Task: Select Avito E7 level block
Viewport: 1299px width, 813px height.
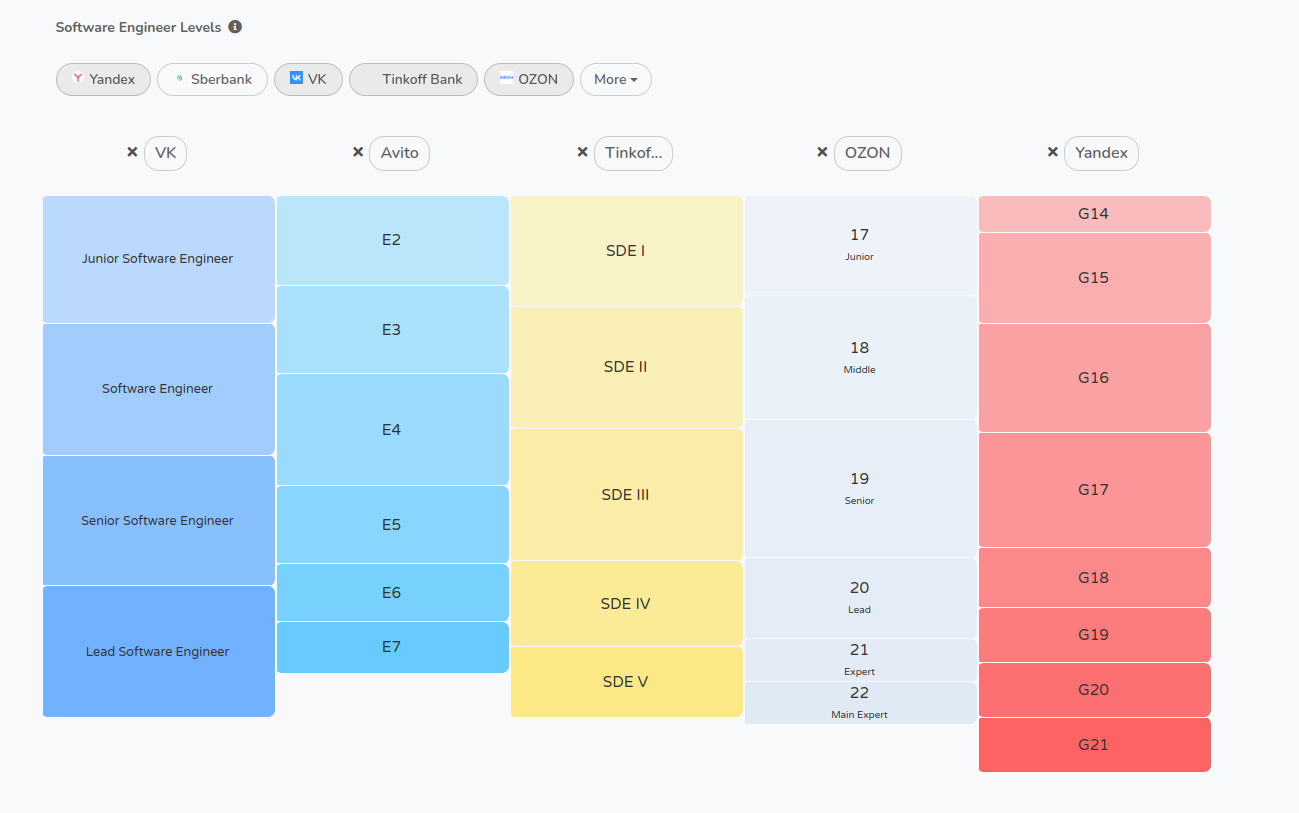Action: 393,647
